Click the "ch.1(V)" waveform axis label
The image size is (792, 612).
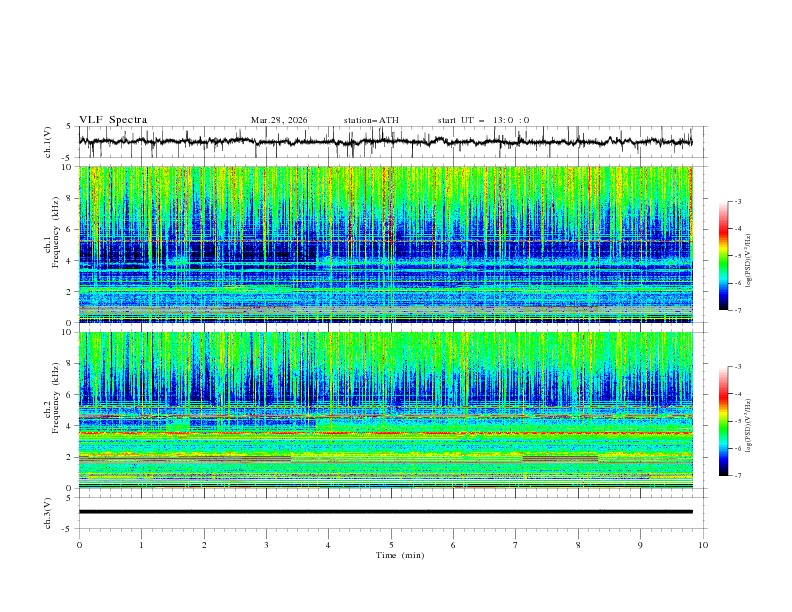pos(48,142)
